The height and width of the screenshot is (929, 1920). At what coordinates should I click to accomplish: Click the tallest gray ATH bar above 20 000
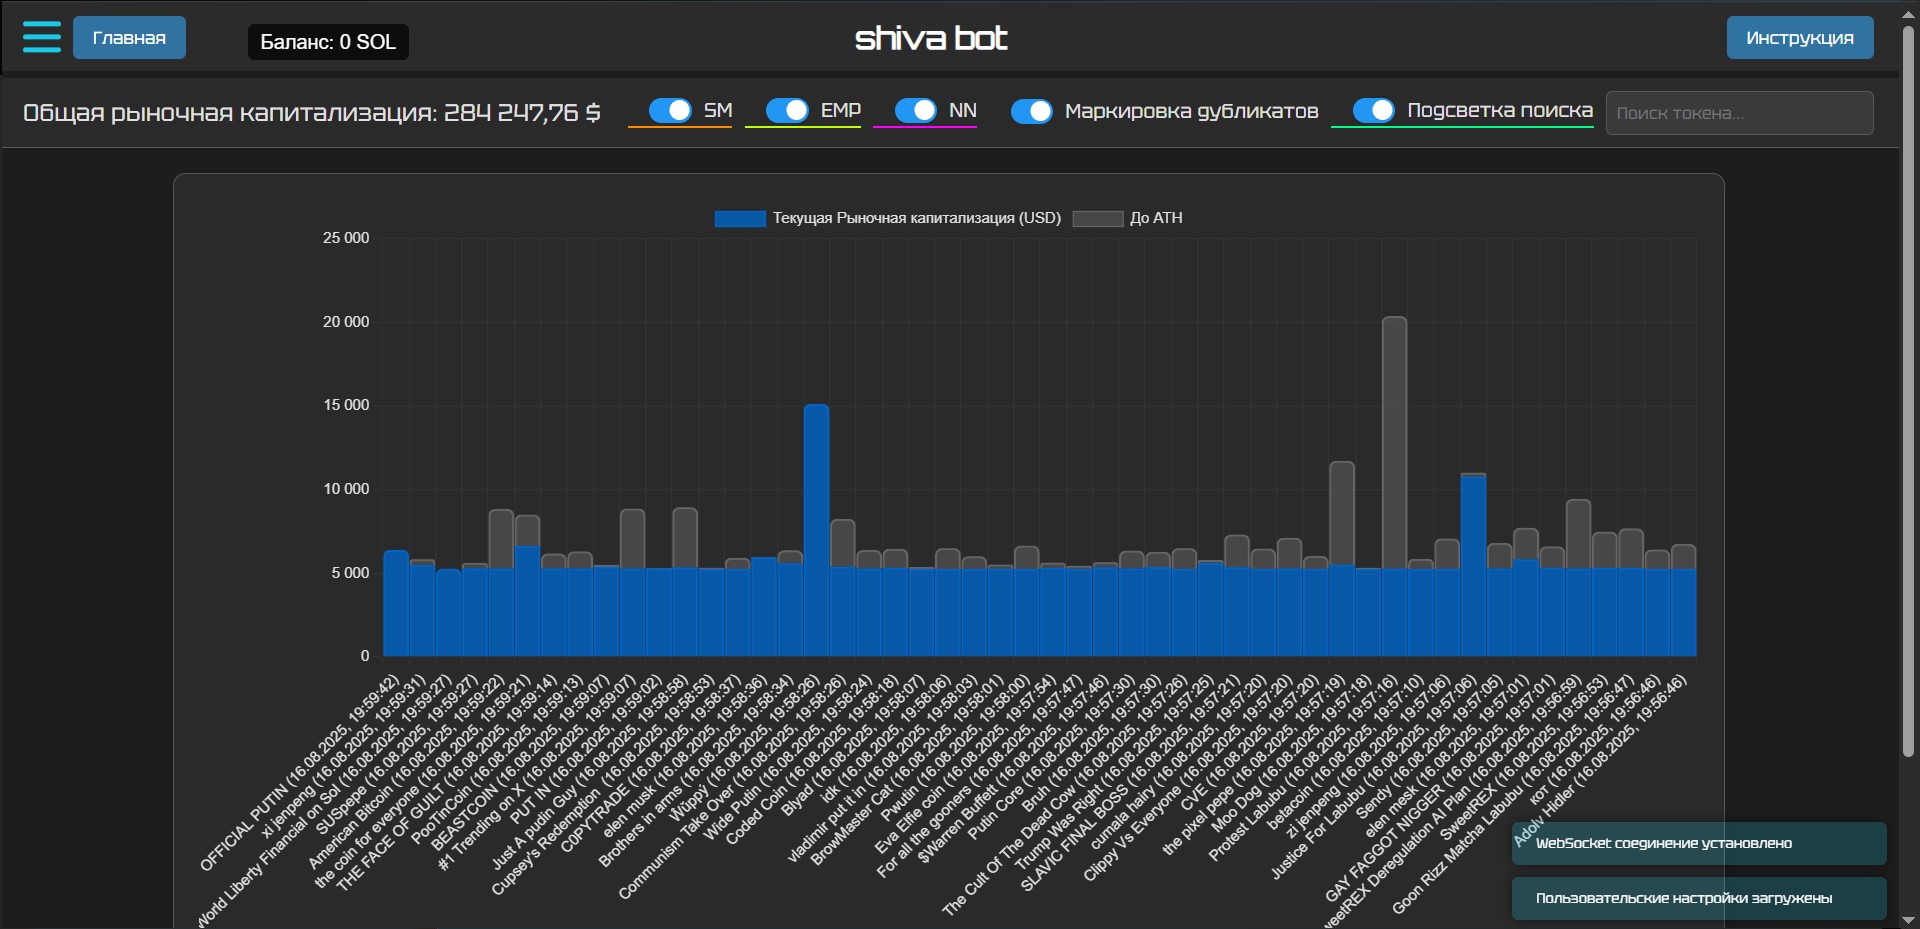click(1394, 440)
